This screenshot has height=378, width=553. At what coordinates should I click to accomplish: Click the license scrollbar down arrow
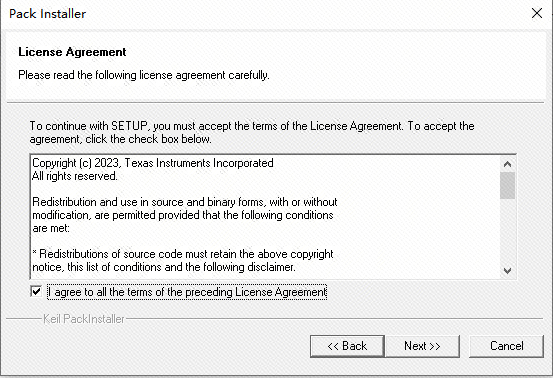tap(508, 271)
